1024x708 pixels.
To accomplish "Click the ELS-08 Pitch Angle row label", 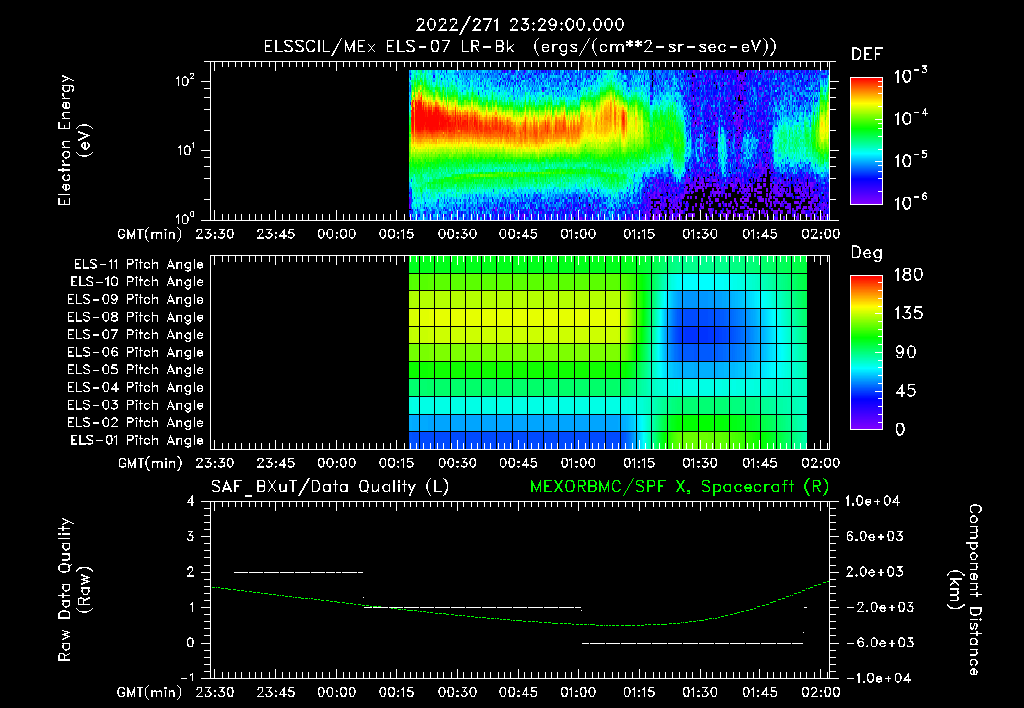I will tap(136, 317).
